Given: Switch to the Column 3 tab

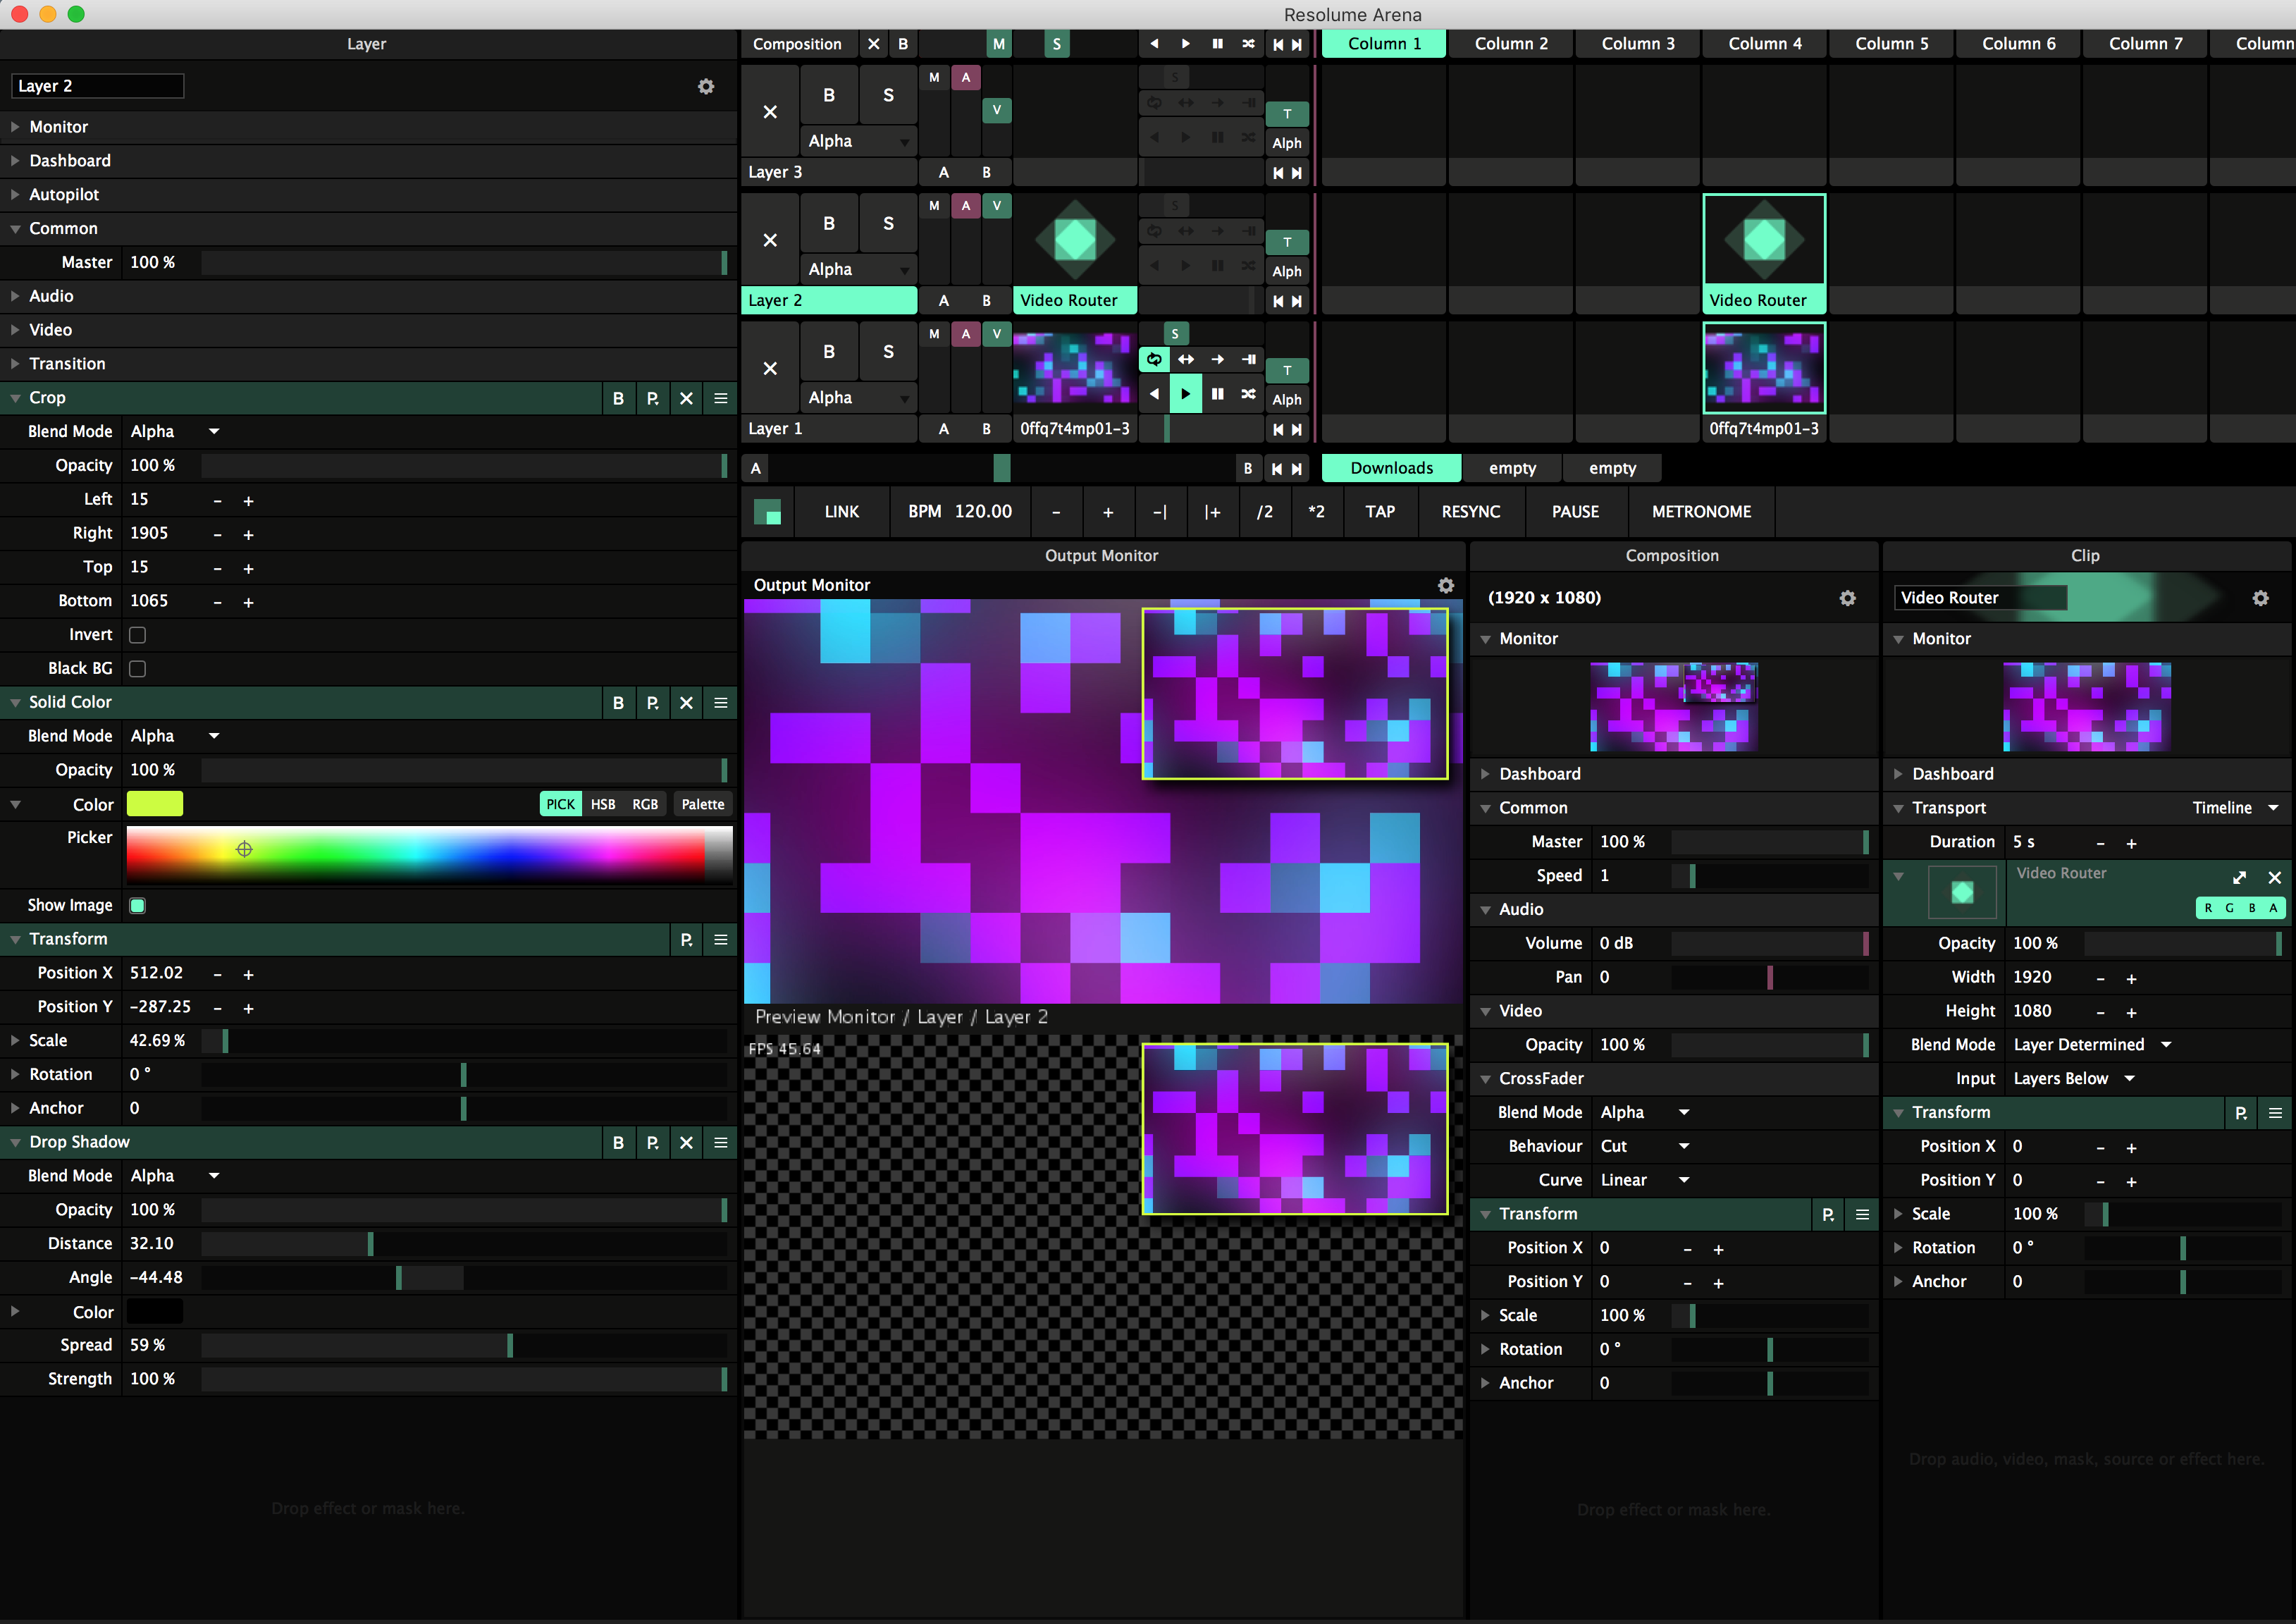Looking at the screenshot, I should (1637, 44).
